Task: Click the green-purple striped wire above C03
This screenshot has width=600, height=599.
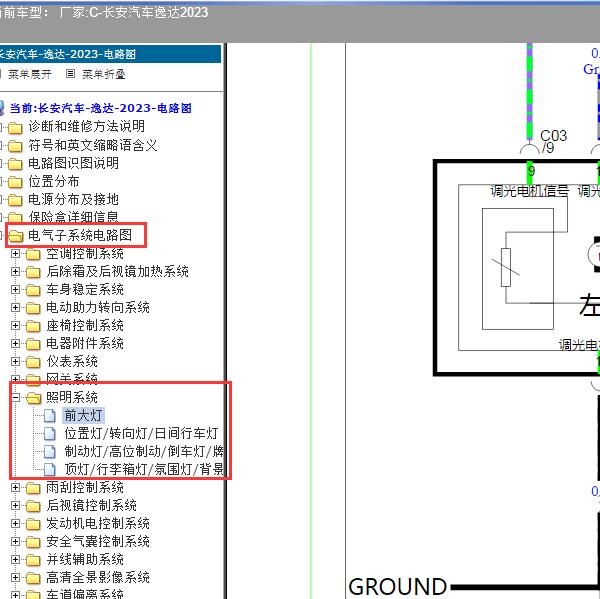Action: point(530,92)
